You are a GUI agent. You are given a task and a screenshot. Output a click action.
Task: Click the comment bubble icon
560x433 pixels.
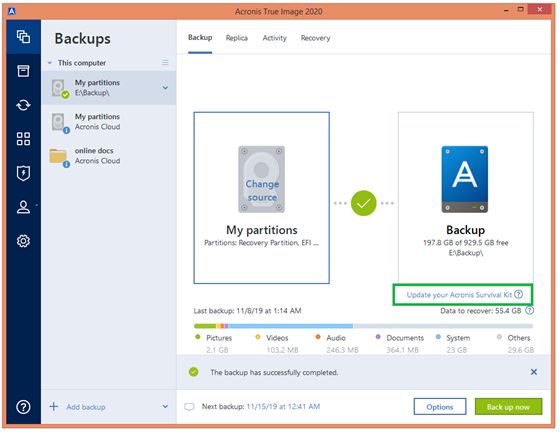189,407
